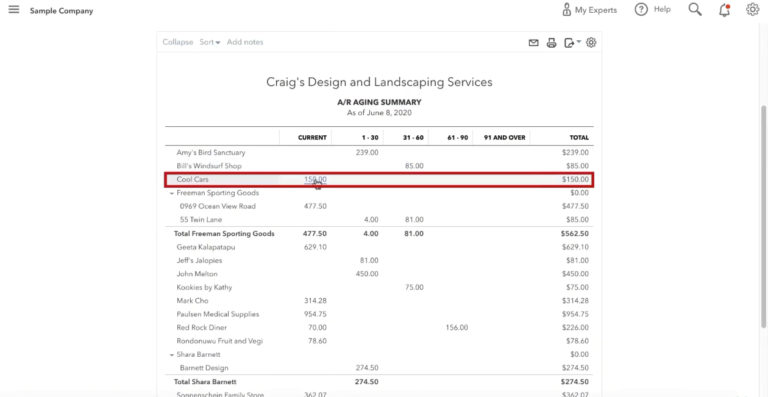
Task: Click 0969 Ocean View Road 477.50 current amount
Action: pos(315,206)
